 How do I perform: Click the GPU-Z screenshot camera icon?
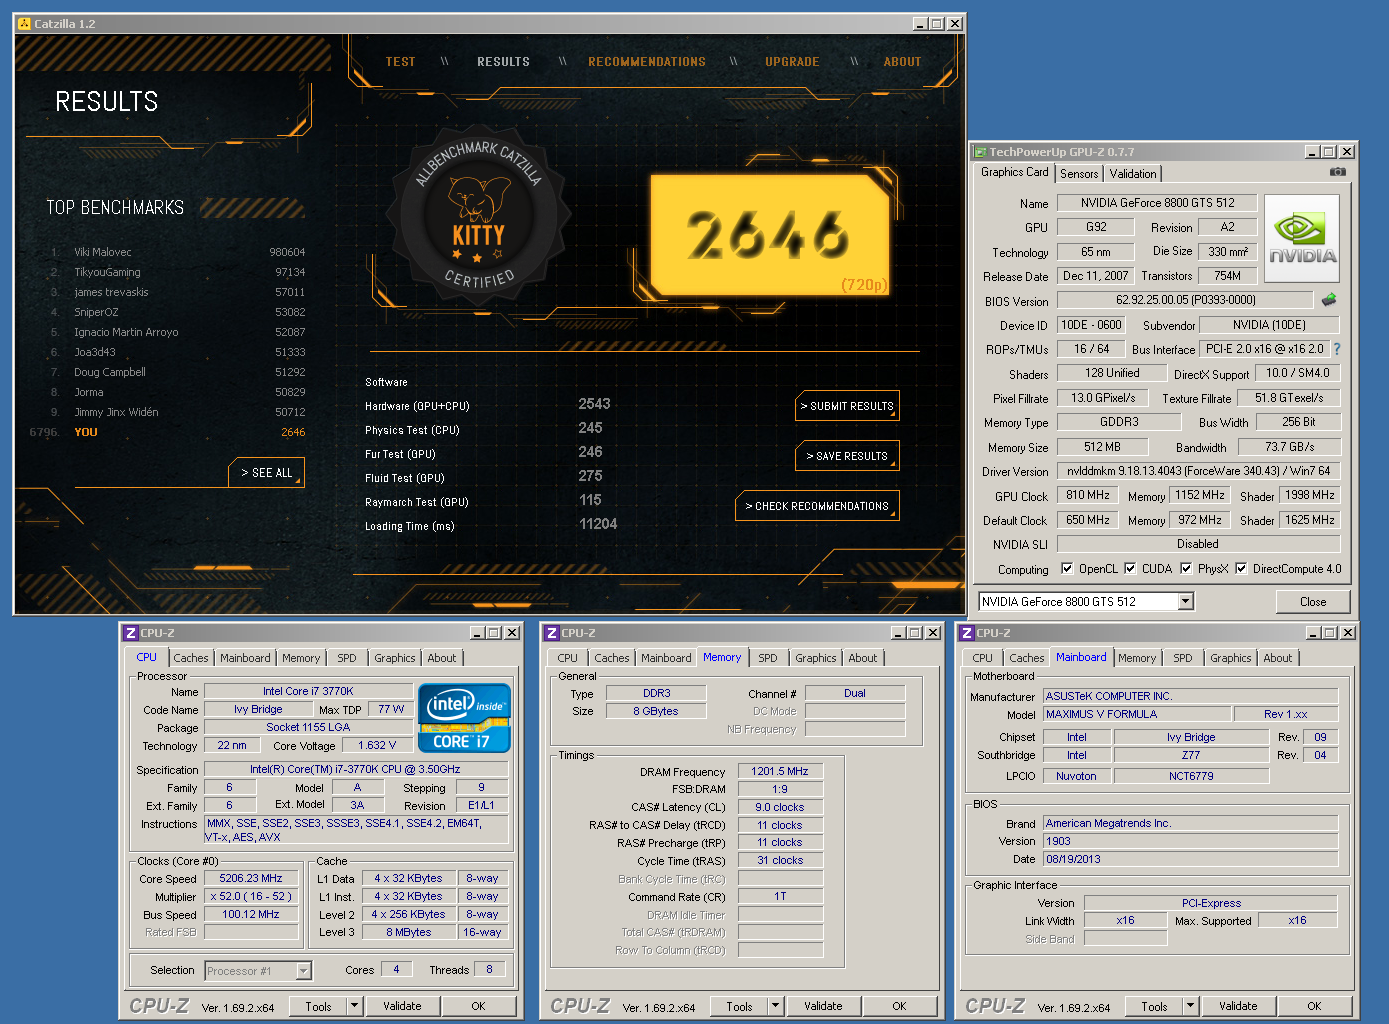click(x=1337, y=172)
